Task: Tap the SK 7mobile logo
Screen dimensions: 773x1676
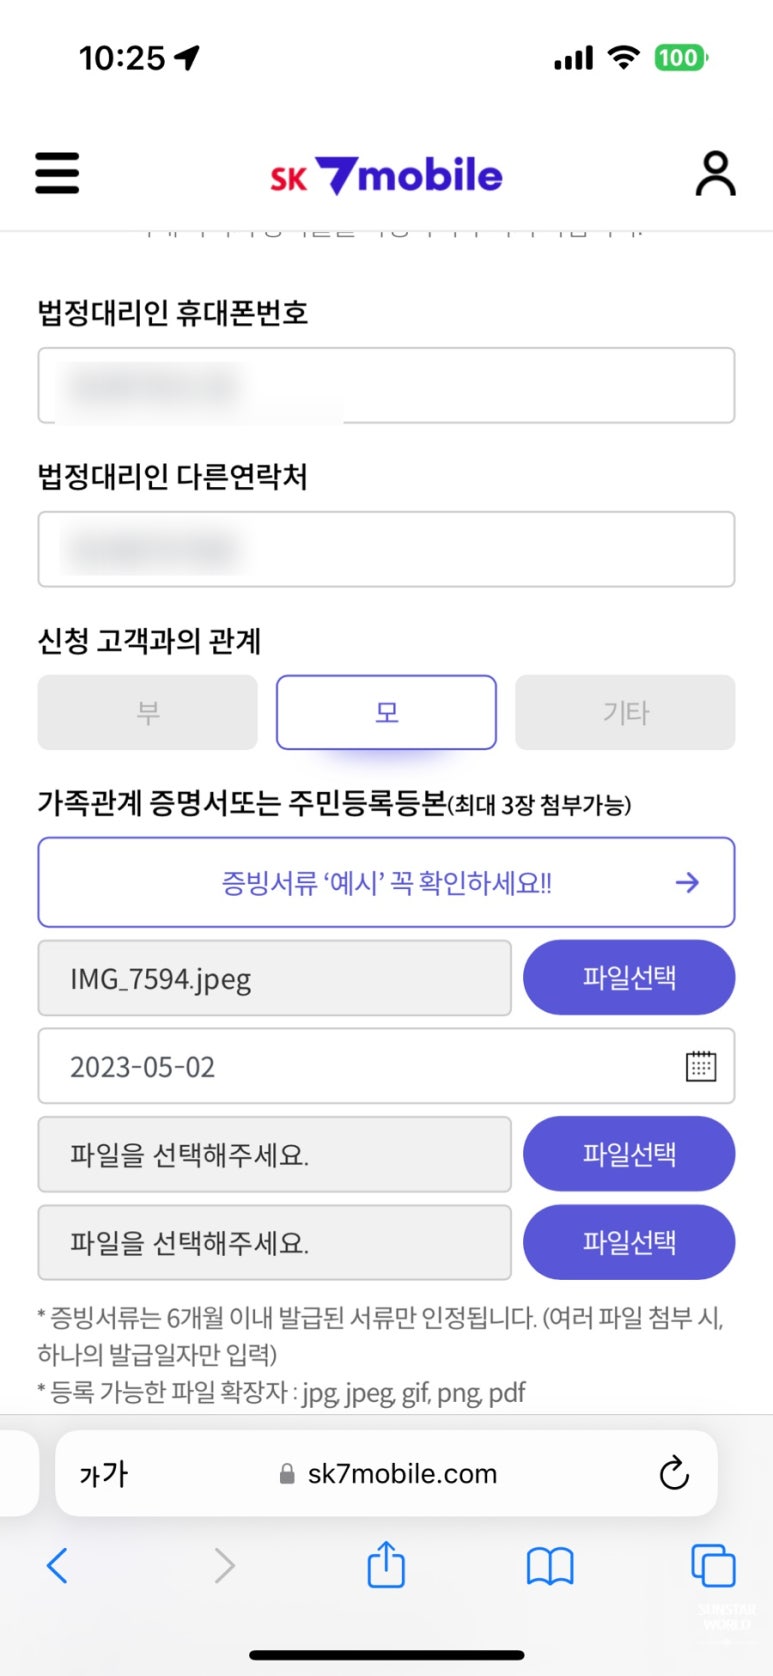Action: coord(386,176)
